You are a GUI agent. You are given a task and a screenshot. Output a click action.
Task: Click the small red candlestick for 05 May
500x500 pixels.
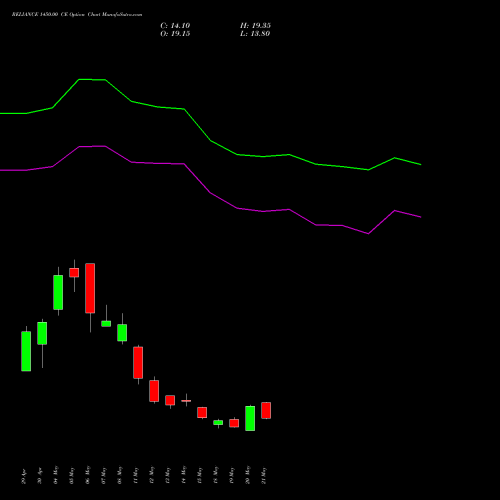pos(74,273)
